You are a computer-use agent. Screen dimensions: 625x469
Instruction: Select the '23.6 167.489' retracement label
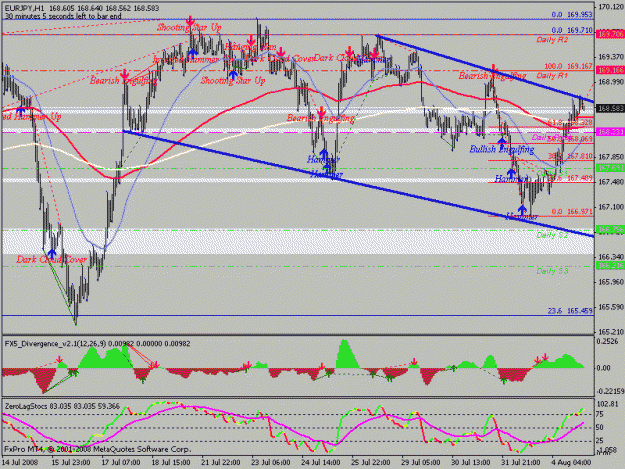[571, 178]
